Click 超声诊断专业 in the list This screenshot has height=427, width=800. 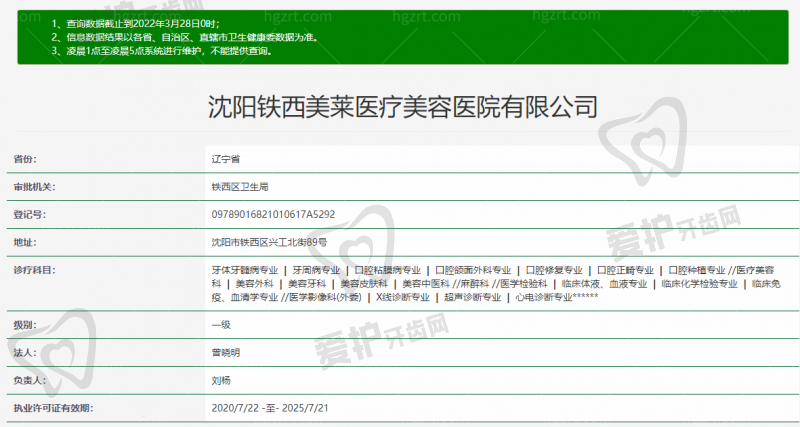click(472, 297)
